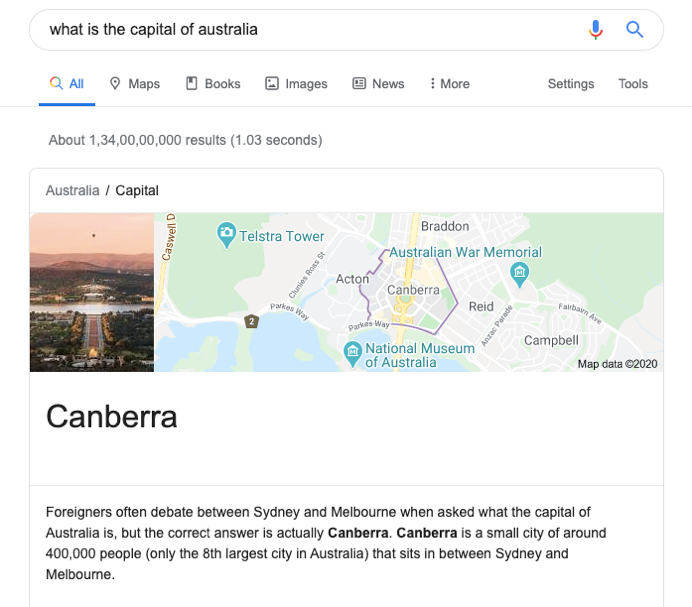The width and height of the screenshot is (692, 607).
Task: Switch to the Books tab
Action: [x=213, y=84]
